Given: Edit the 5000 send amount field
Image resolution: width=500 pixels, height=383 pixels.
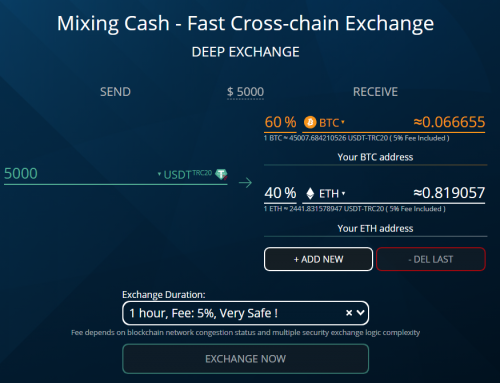Looking at the screenshot, I should click(x=80, y=174).
